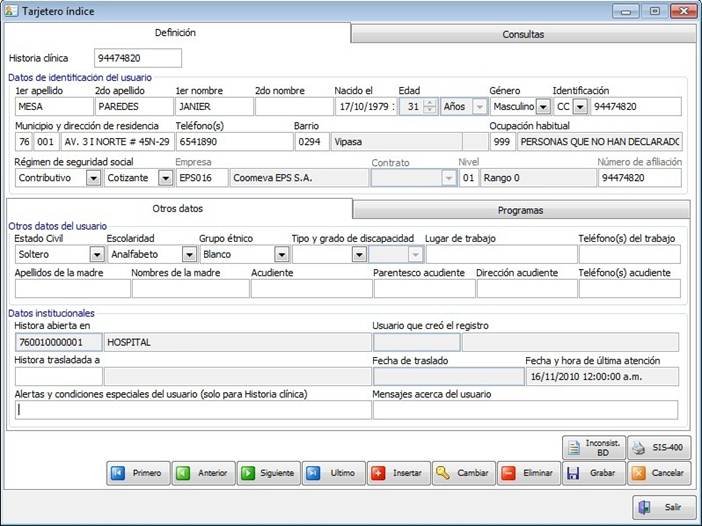Open the grado de discapacidad dropdown

[415, 254]
